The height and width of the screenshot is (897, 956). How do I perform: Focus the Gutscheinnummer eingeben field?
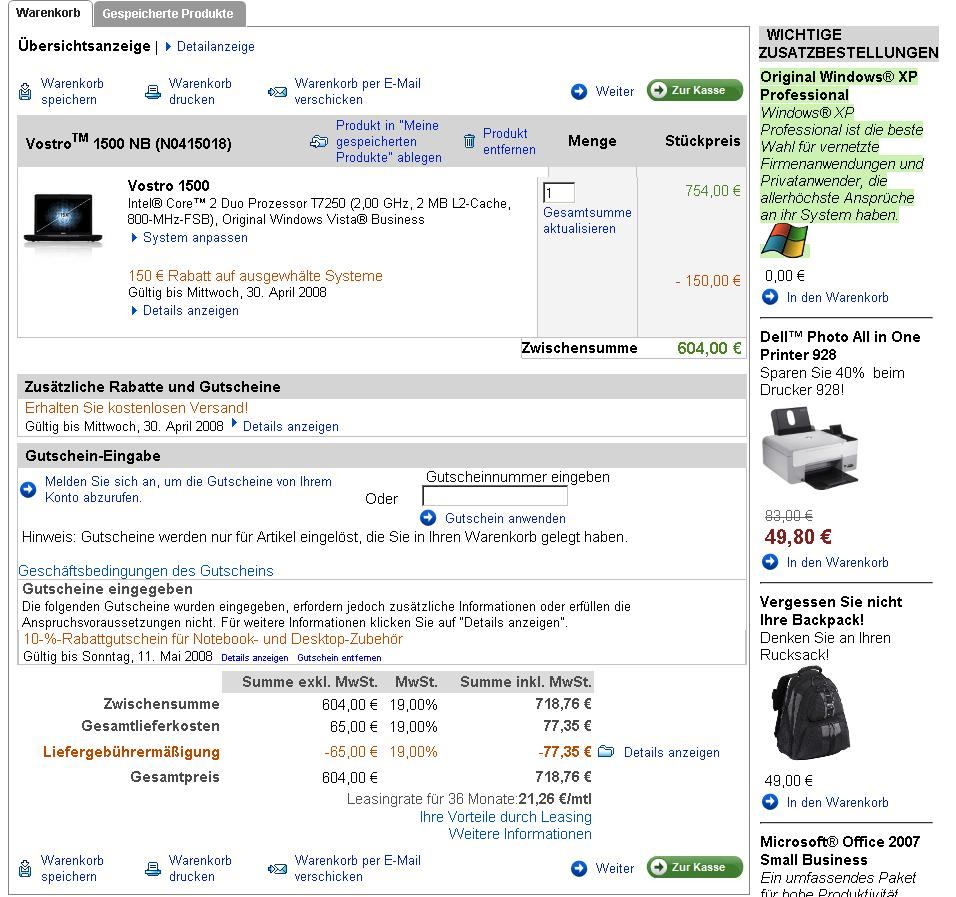494,496
